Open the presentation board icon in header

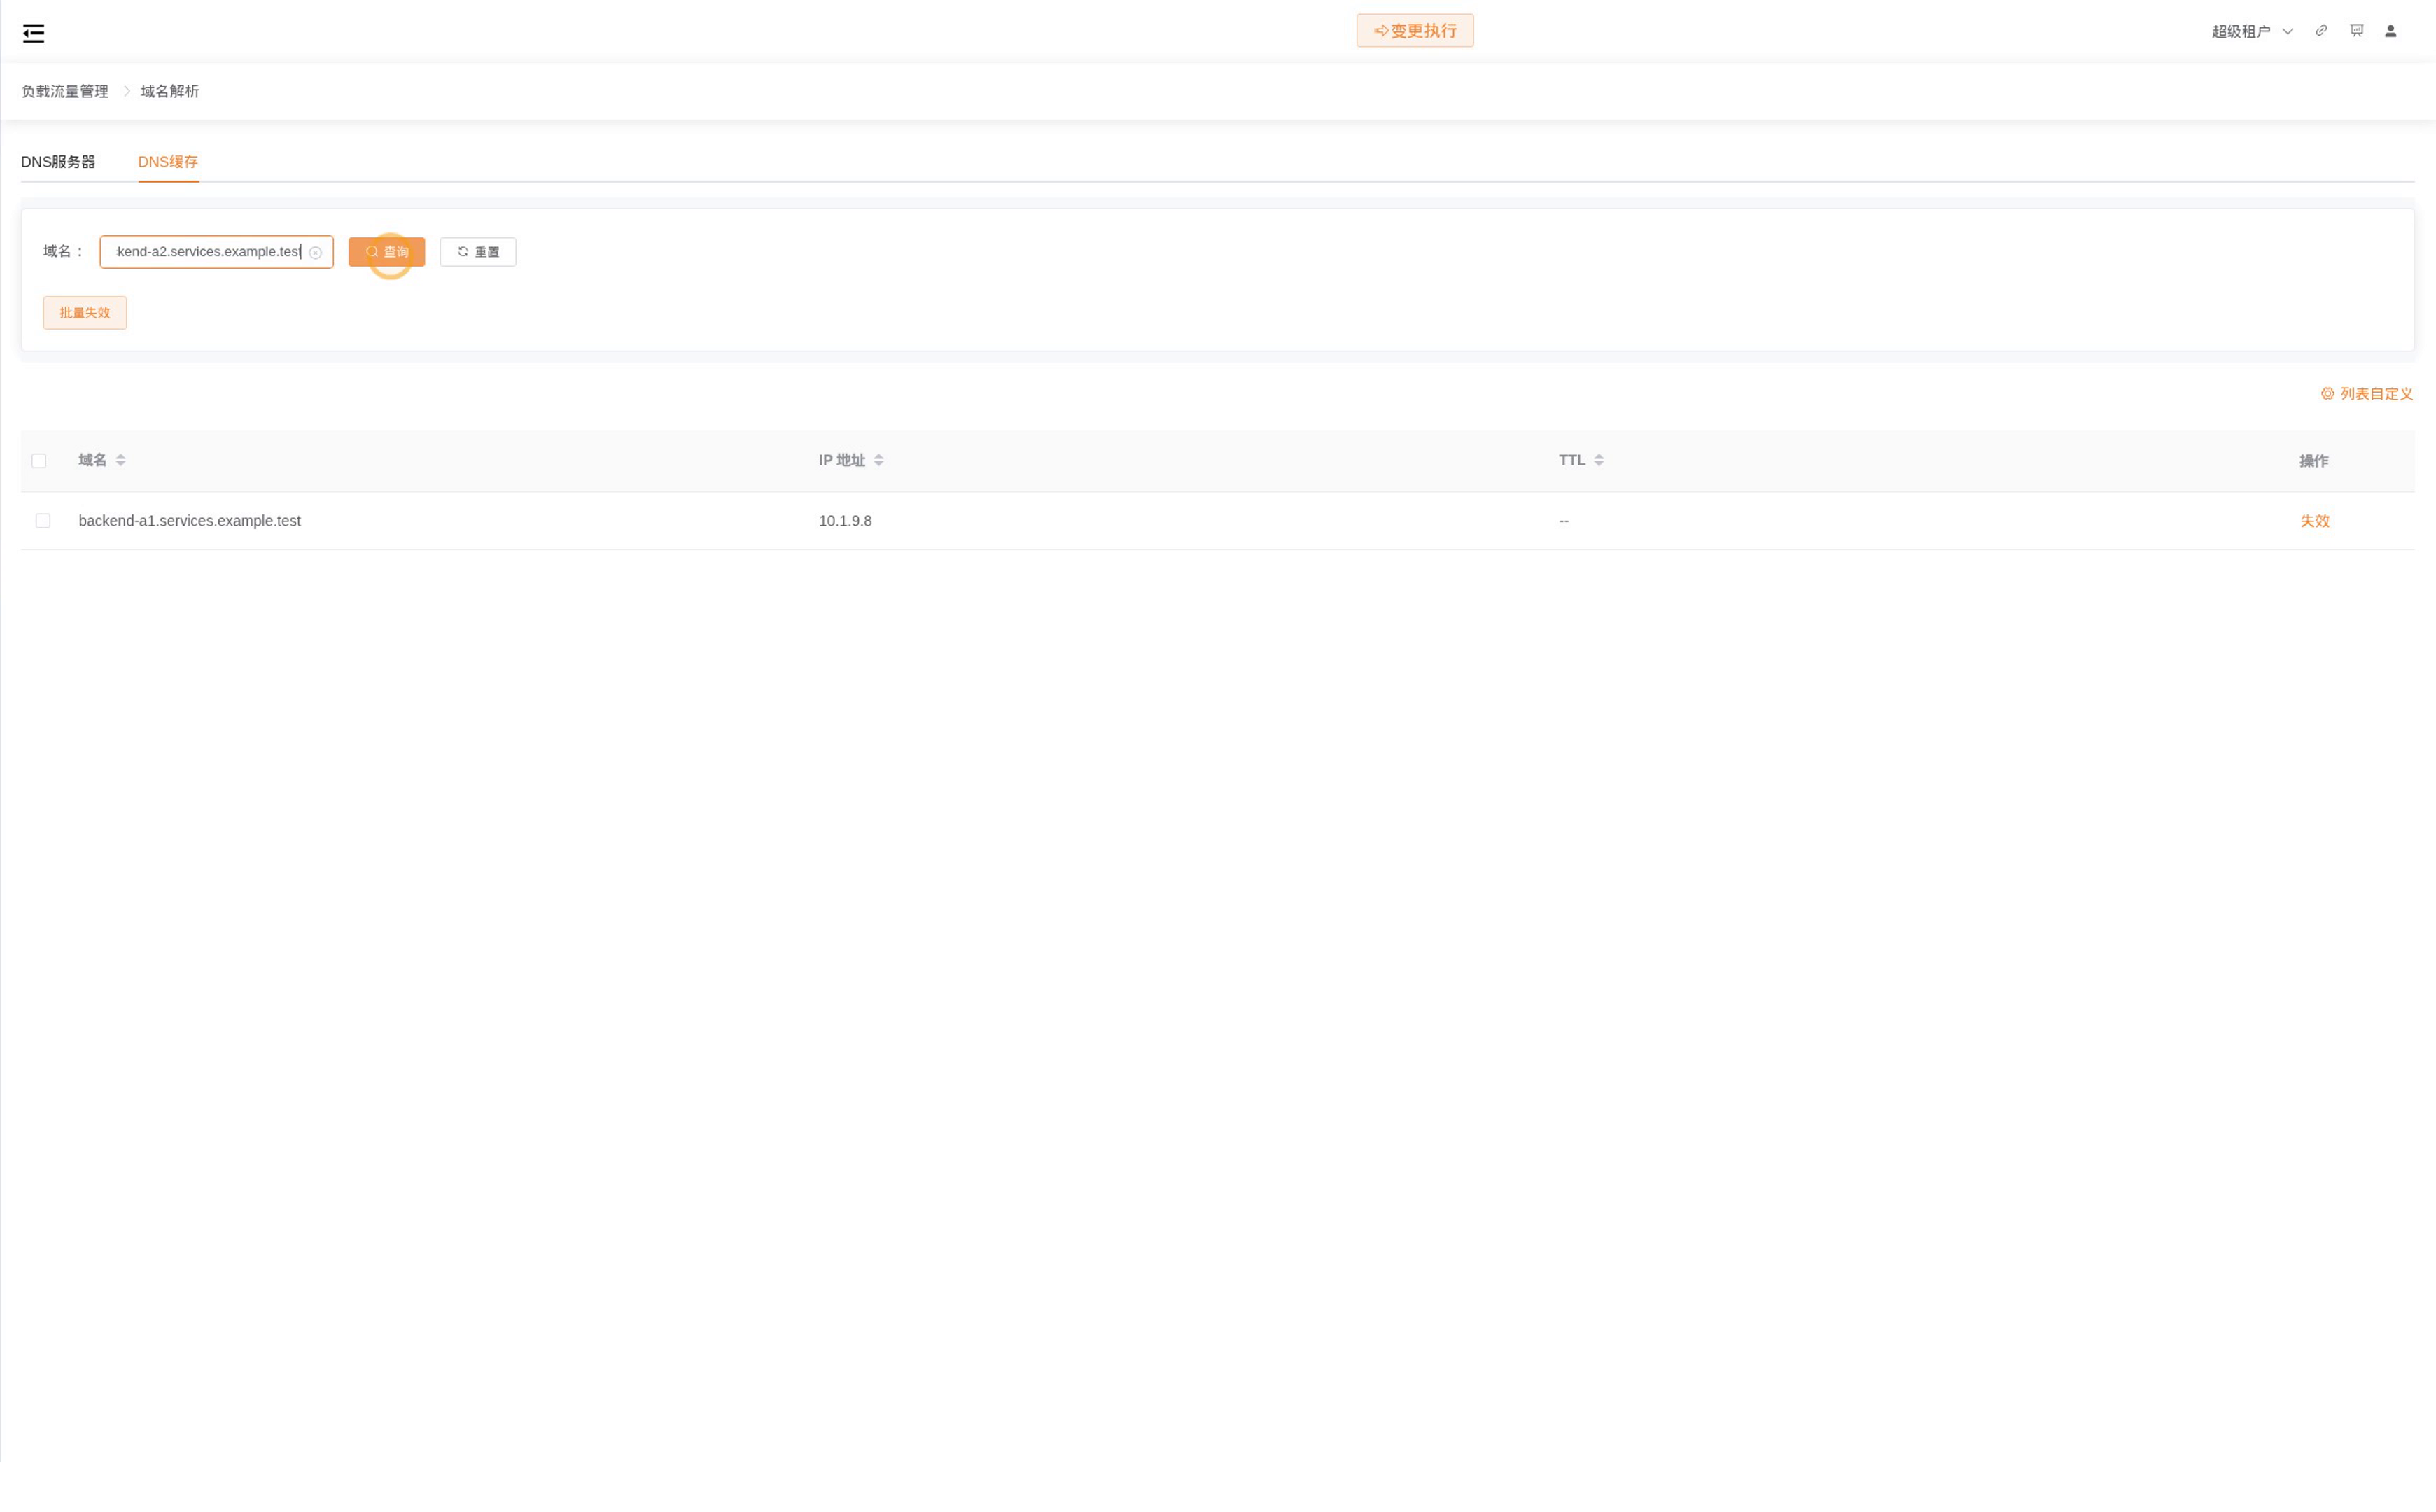tap(2357, 31)
